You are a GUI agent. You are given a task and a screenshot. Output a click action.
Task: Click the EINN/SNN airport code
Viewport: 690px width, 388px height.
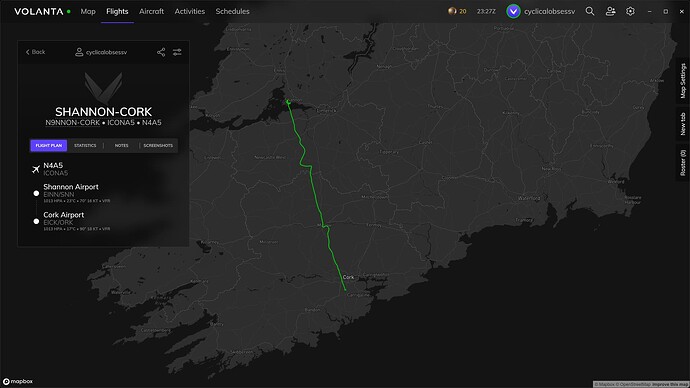coord(59,194)
